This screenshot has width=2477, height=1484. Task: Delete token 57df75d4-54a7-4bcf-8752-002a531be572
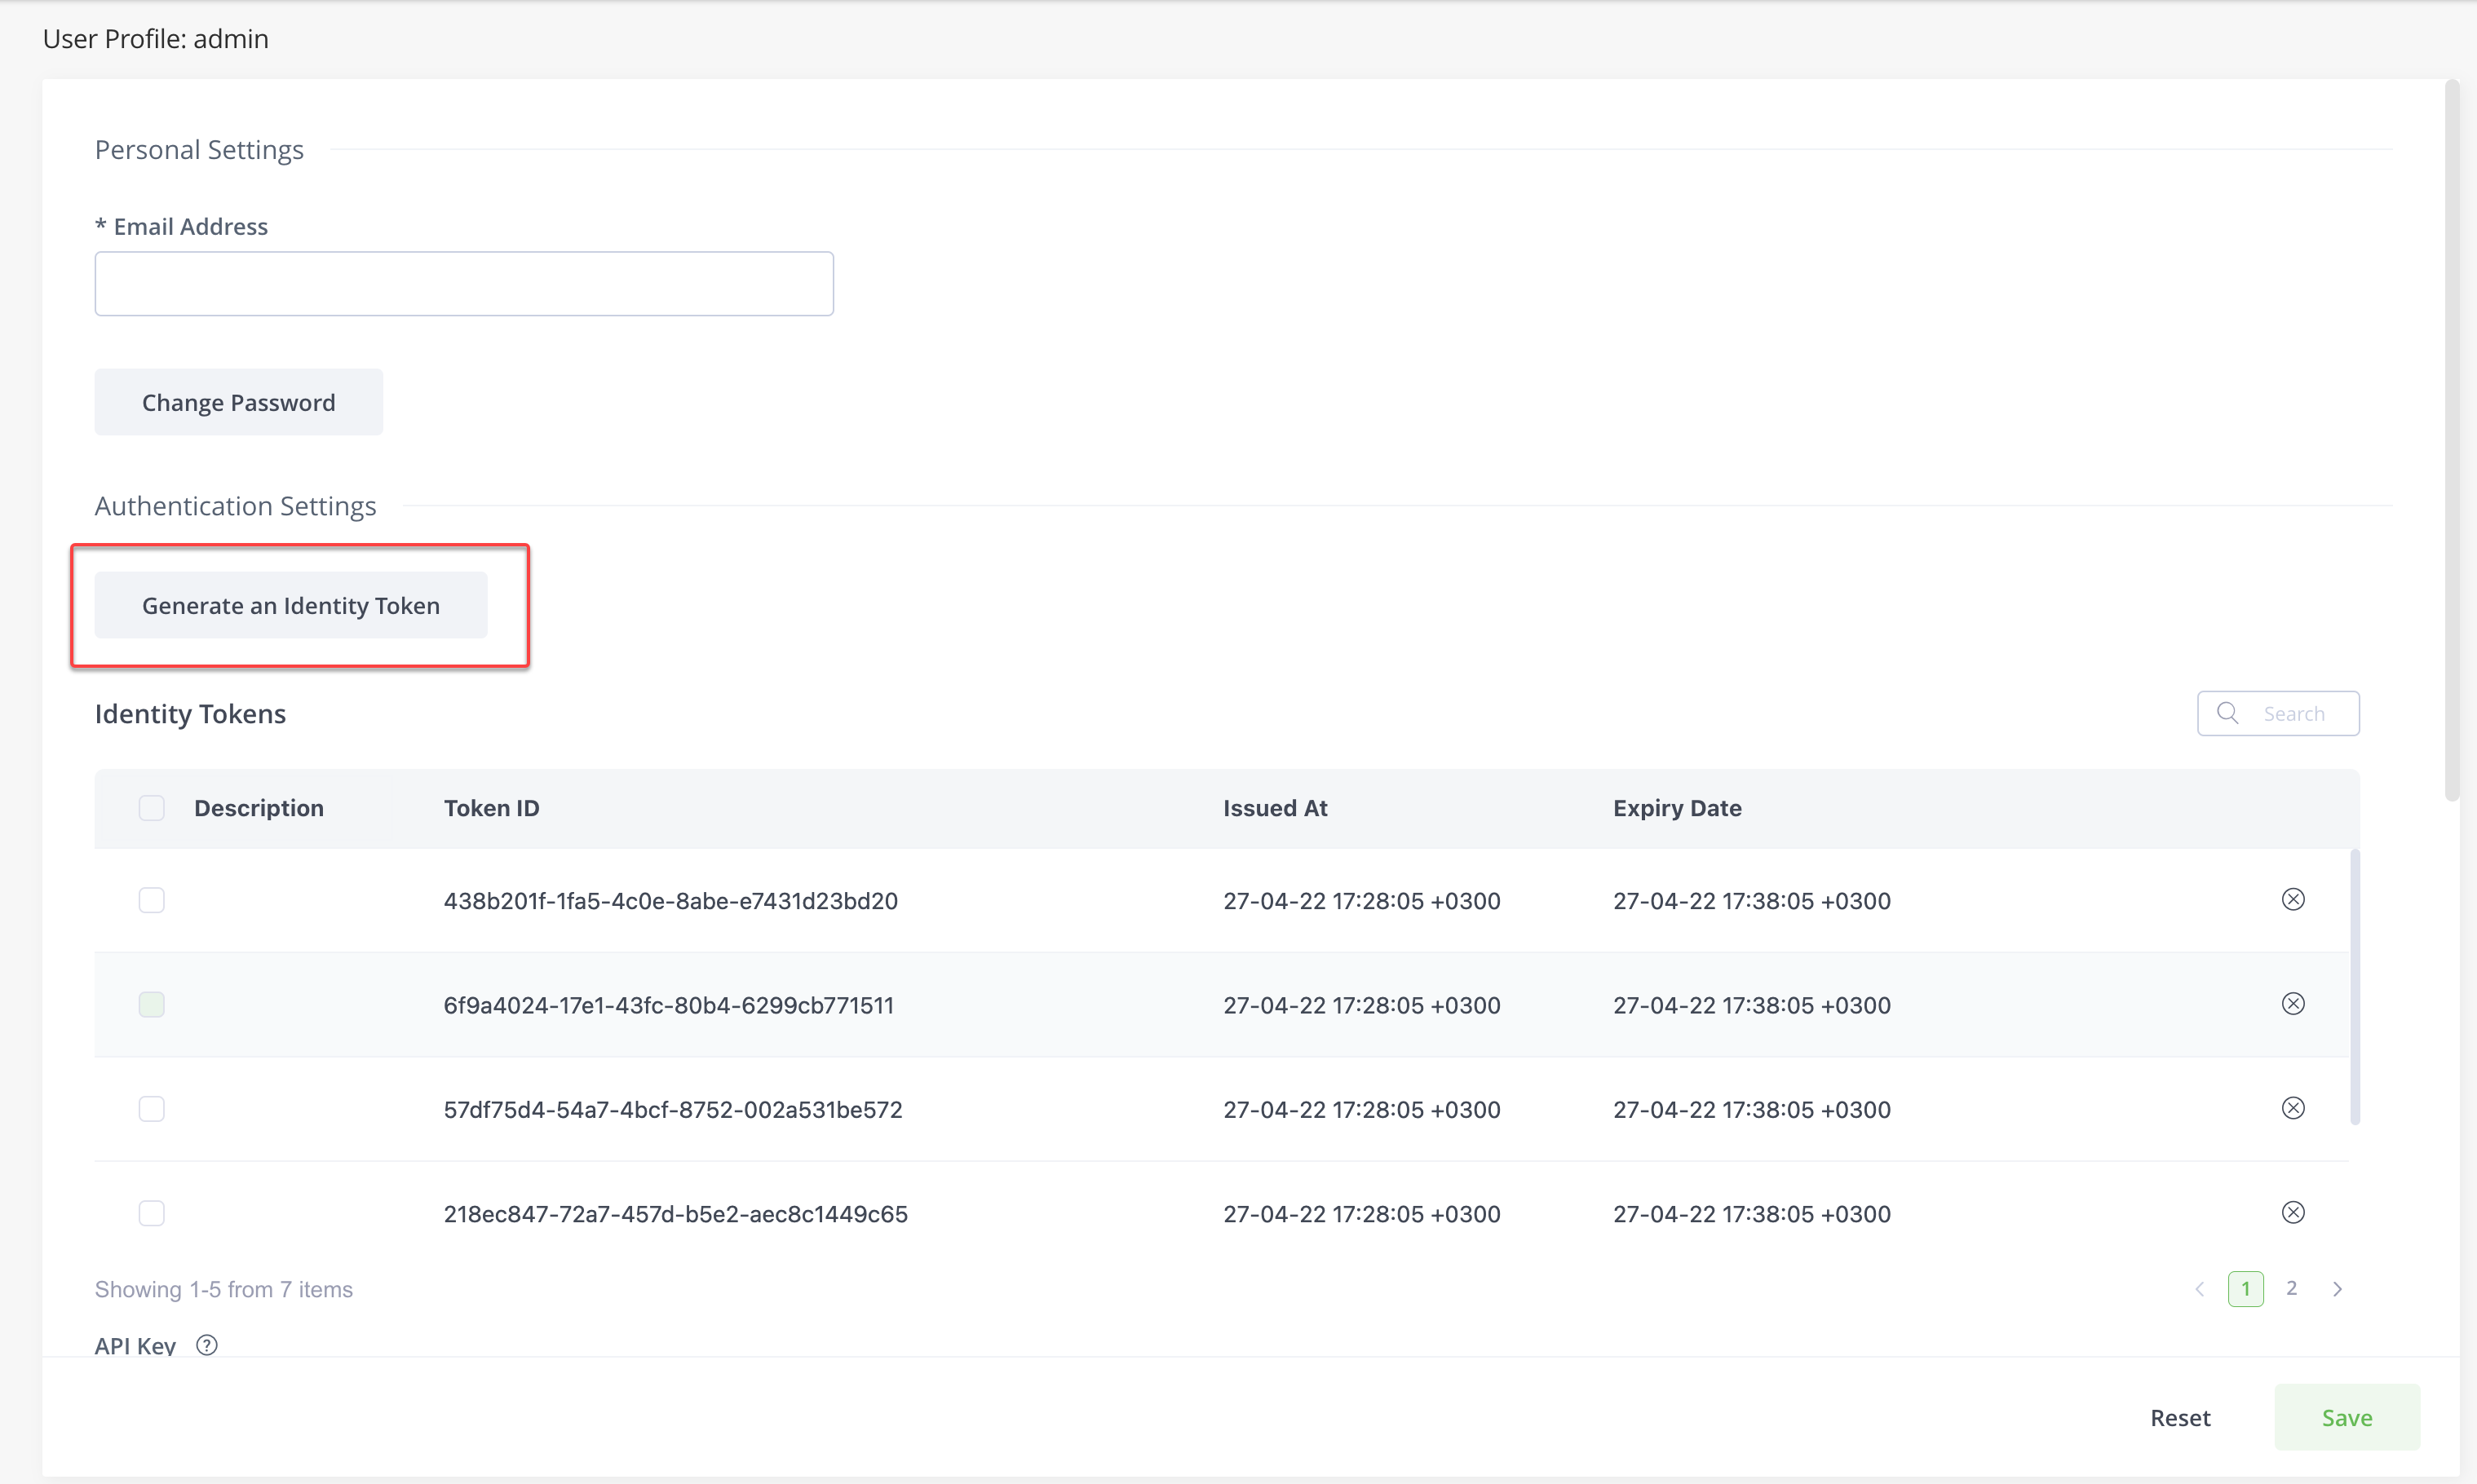[x=2293, y=1107]
